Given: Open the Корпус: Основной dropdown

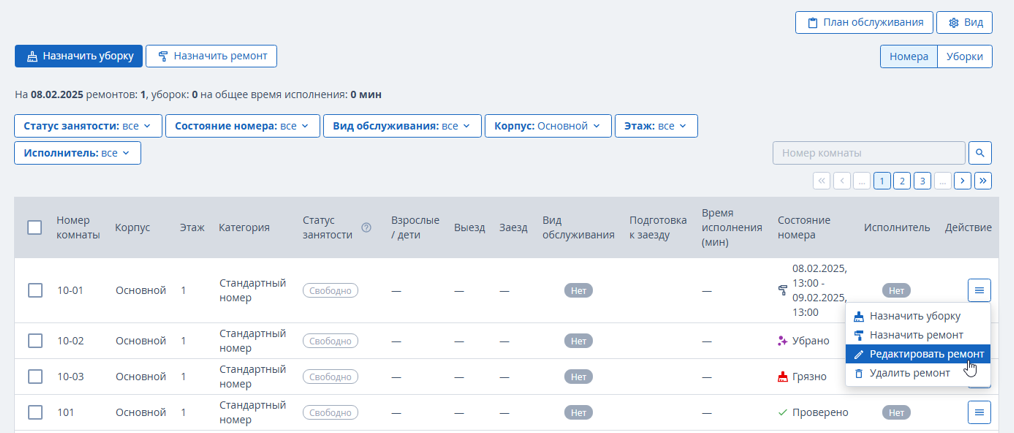Looking at the screenshot, I should click(548, 126).
